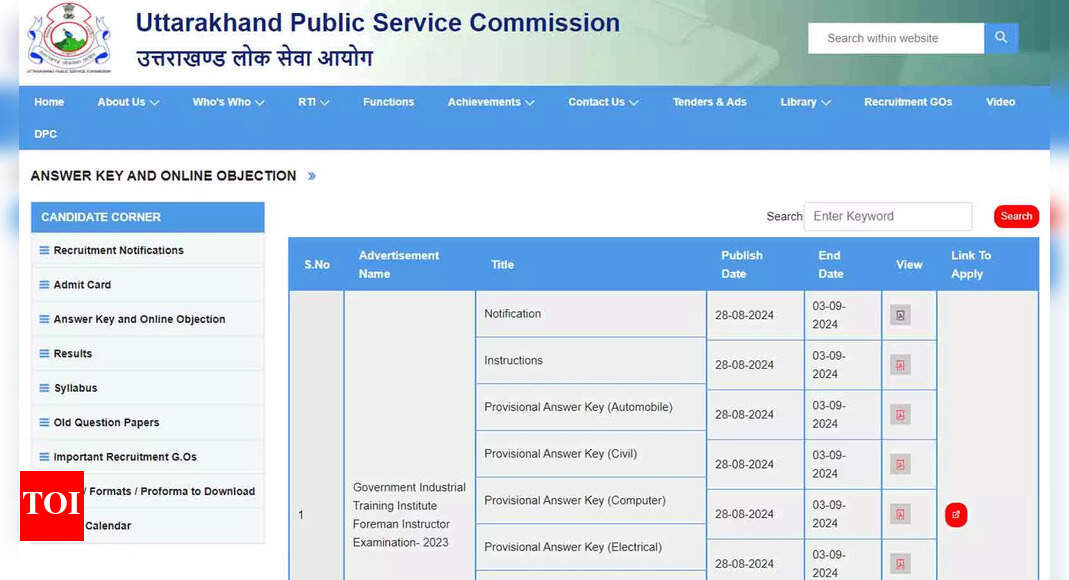Click list icon beside Results
Image resolution: width=1069 pixels, height=580 pixels.
tap(44, 353)
